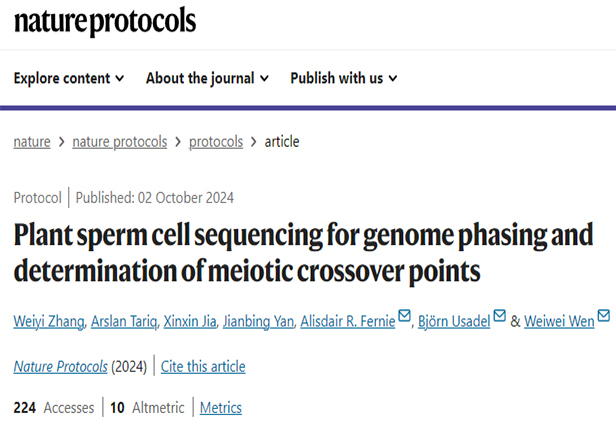Expand the Publish with us menu
616x428 pixels.
click(x=344, y=78)
